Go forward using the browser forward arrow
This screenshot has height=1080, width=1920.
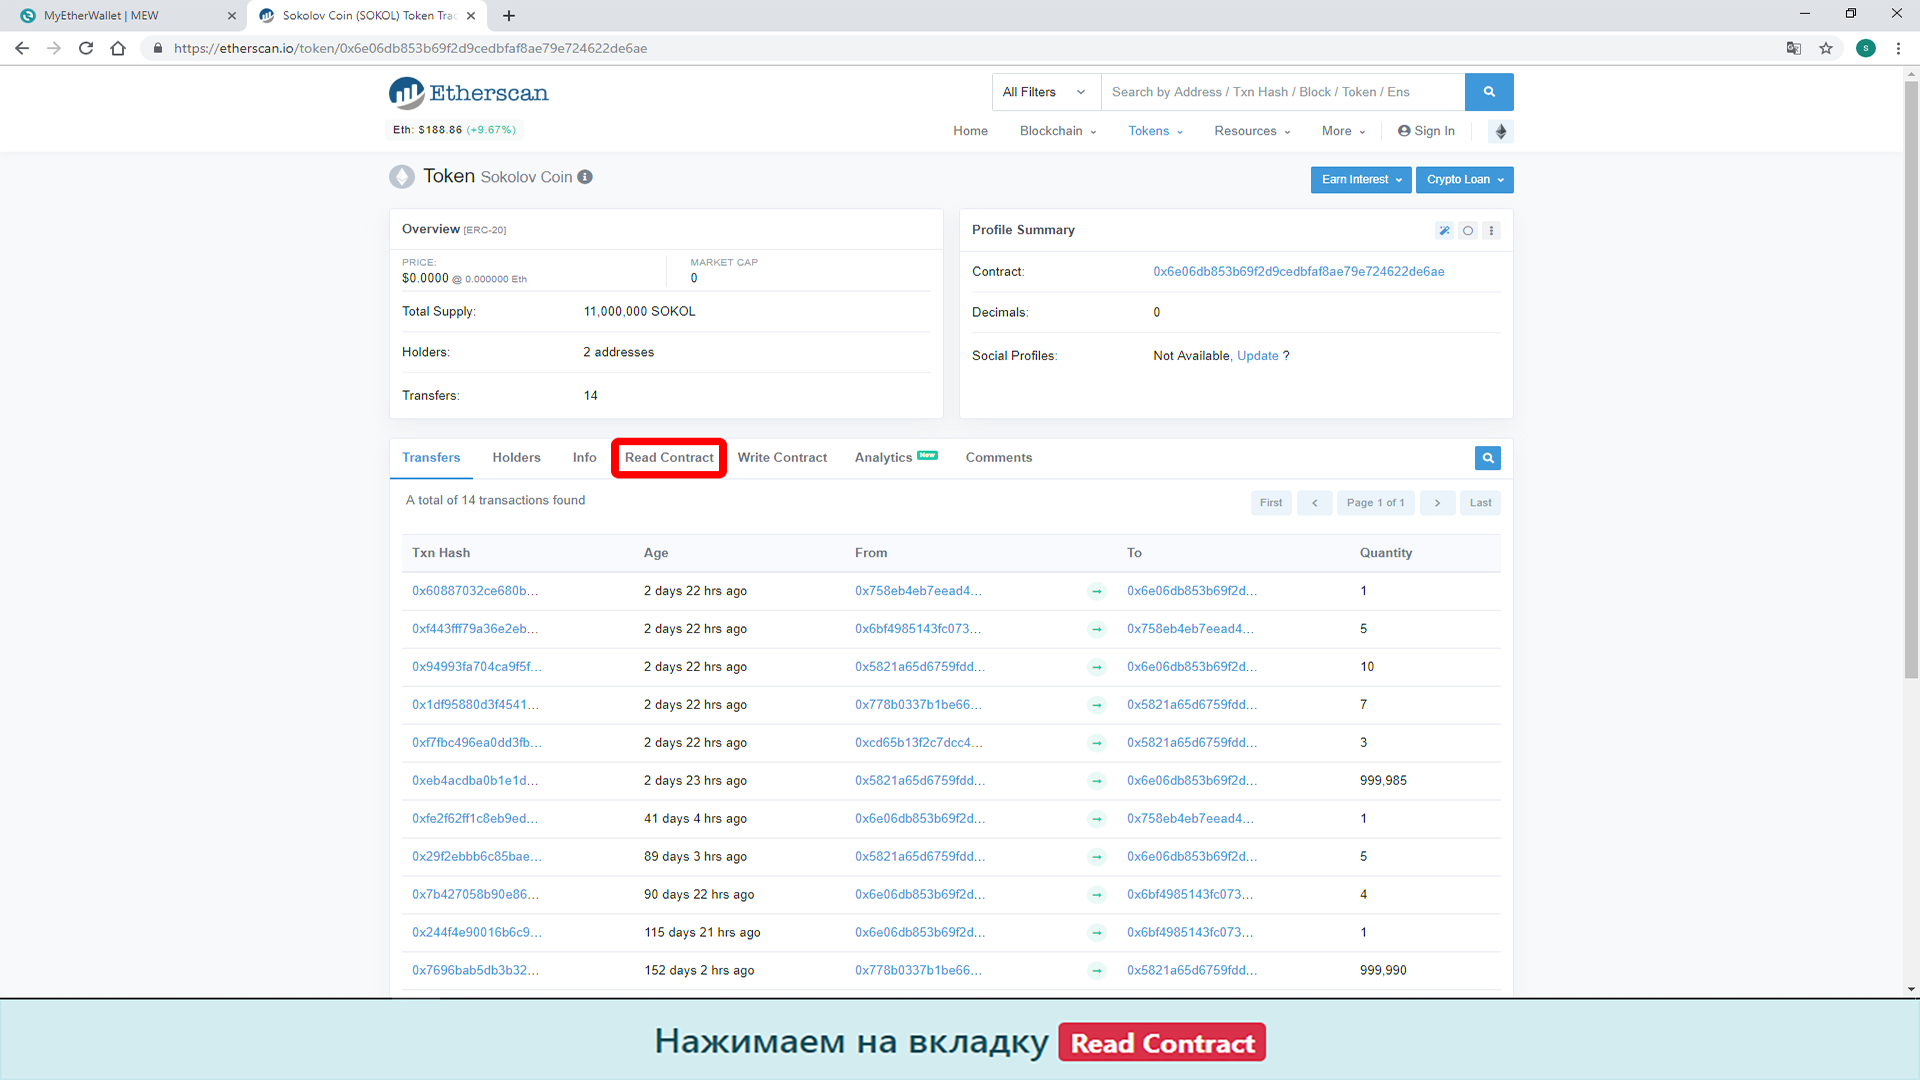(54, 48)
